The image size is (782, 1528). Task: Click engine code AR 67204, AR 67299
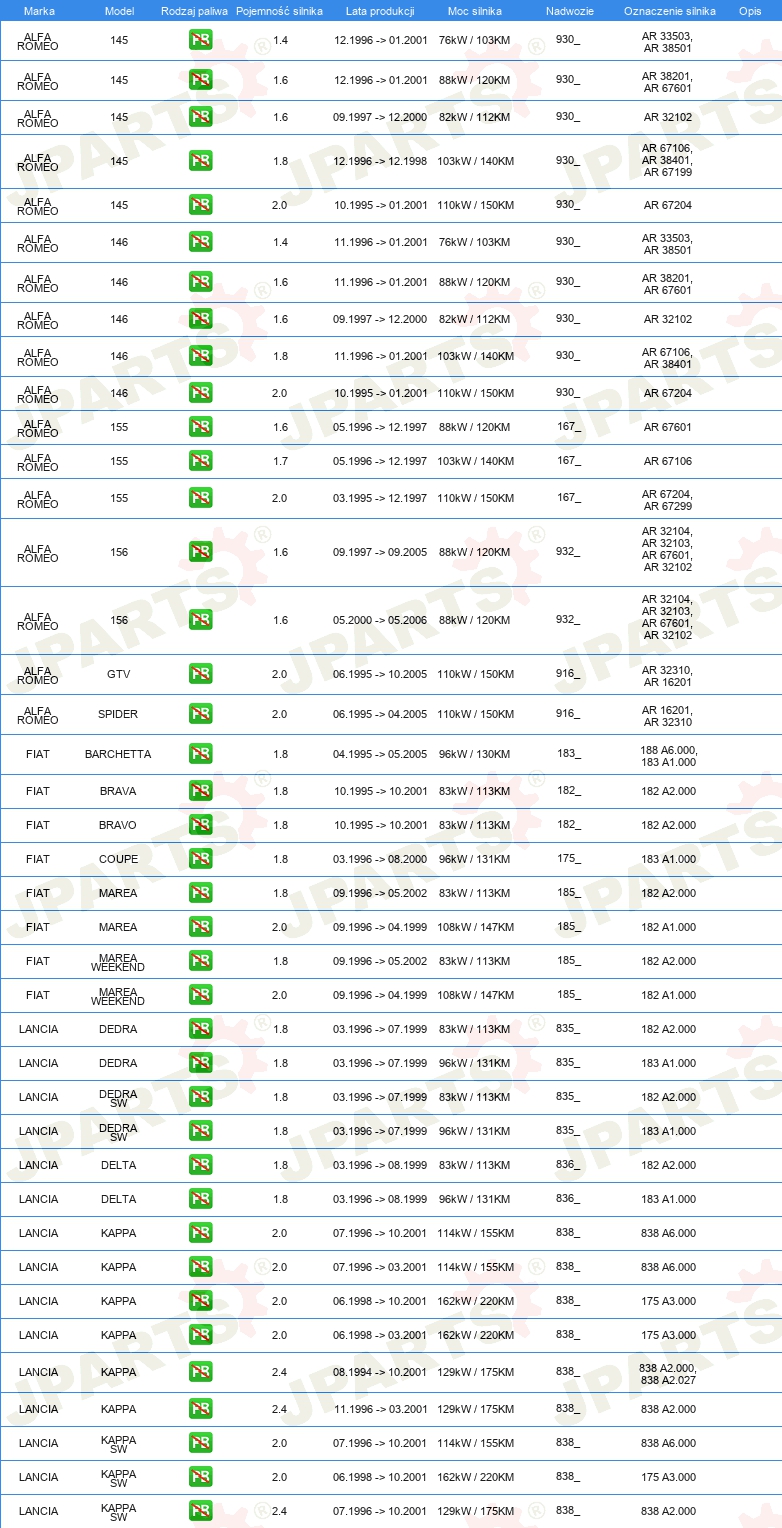668,500
